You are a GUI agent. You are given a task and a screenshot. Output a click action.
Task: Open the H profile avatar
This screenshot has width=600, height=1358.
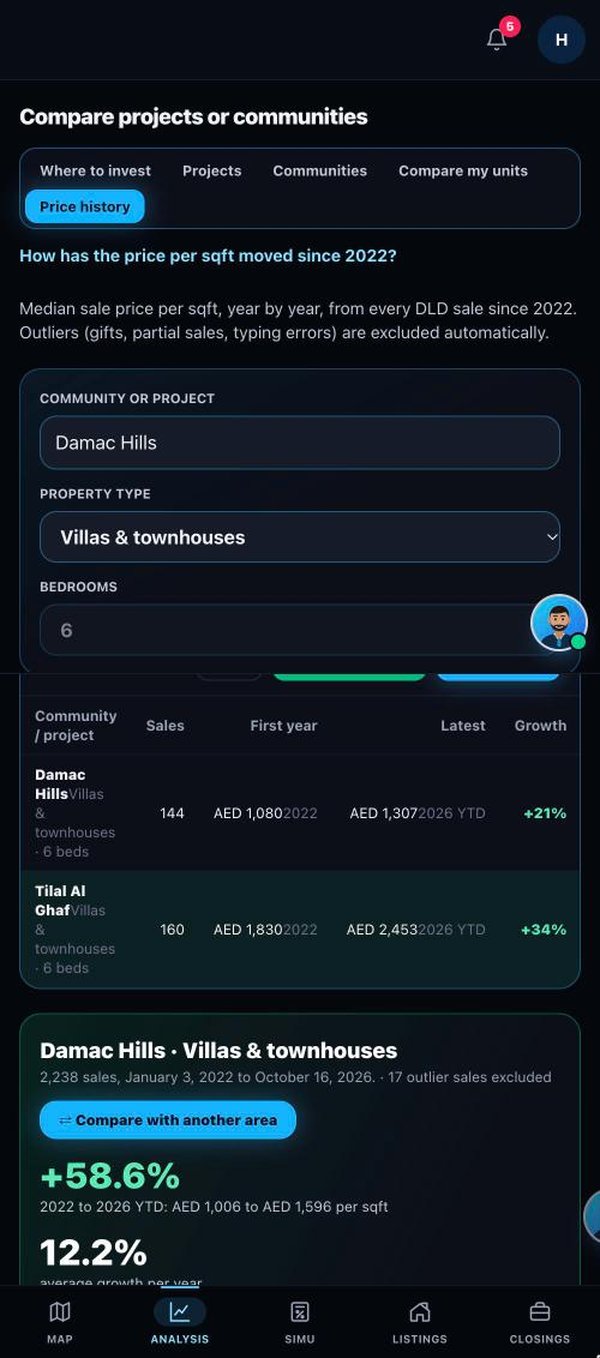(561, 40)
